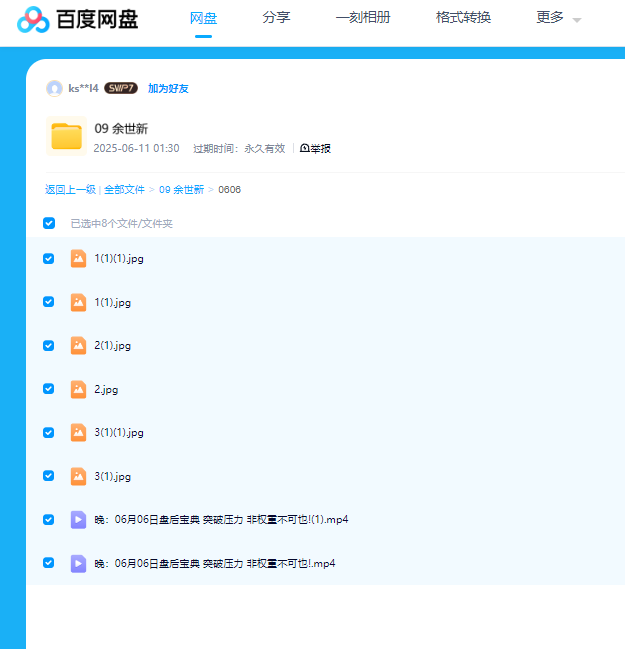
Task: Click the SVIP7 membership badge
Action: pos(121,88)
